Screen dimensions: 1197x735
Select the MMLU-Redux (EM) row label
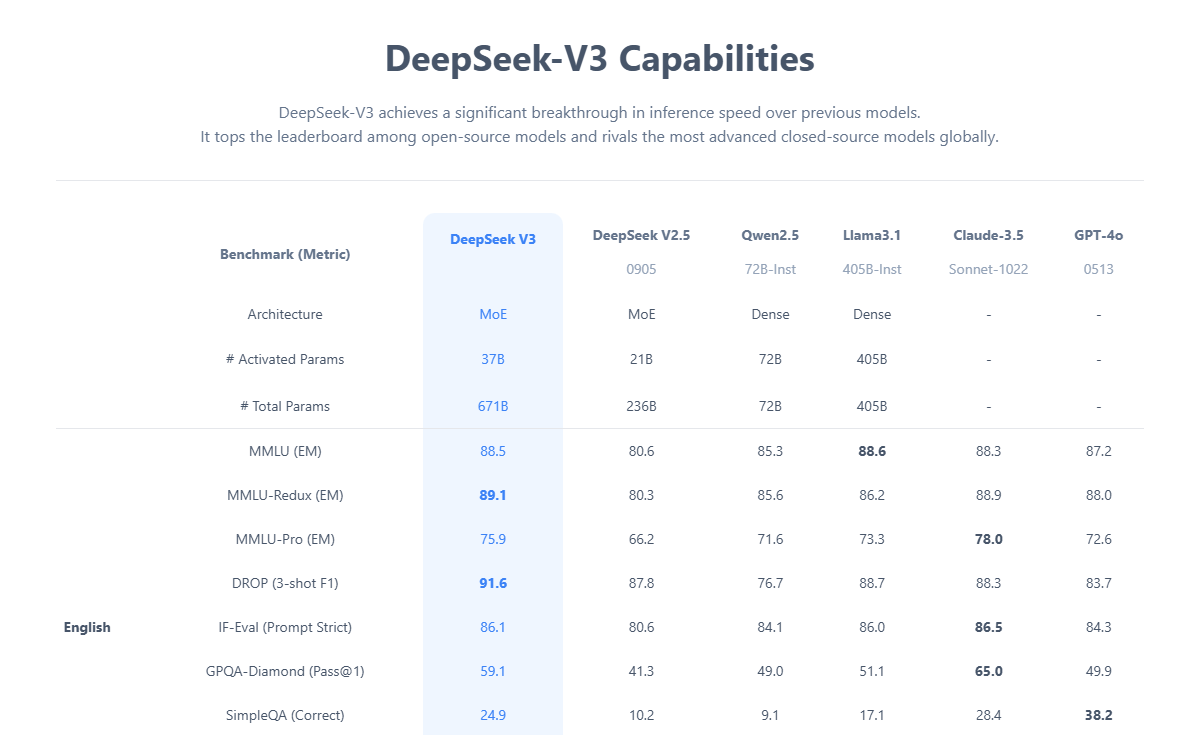click(x=285, y=495)
